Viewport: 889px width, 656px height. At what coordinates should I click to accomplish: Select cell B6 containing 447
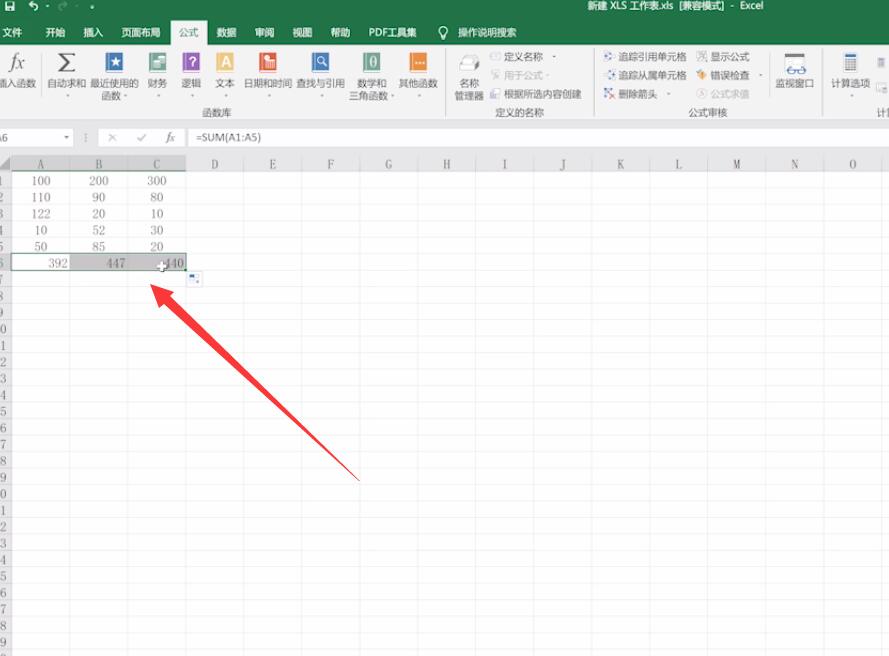[99, 263]
